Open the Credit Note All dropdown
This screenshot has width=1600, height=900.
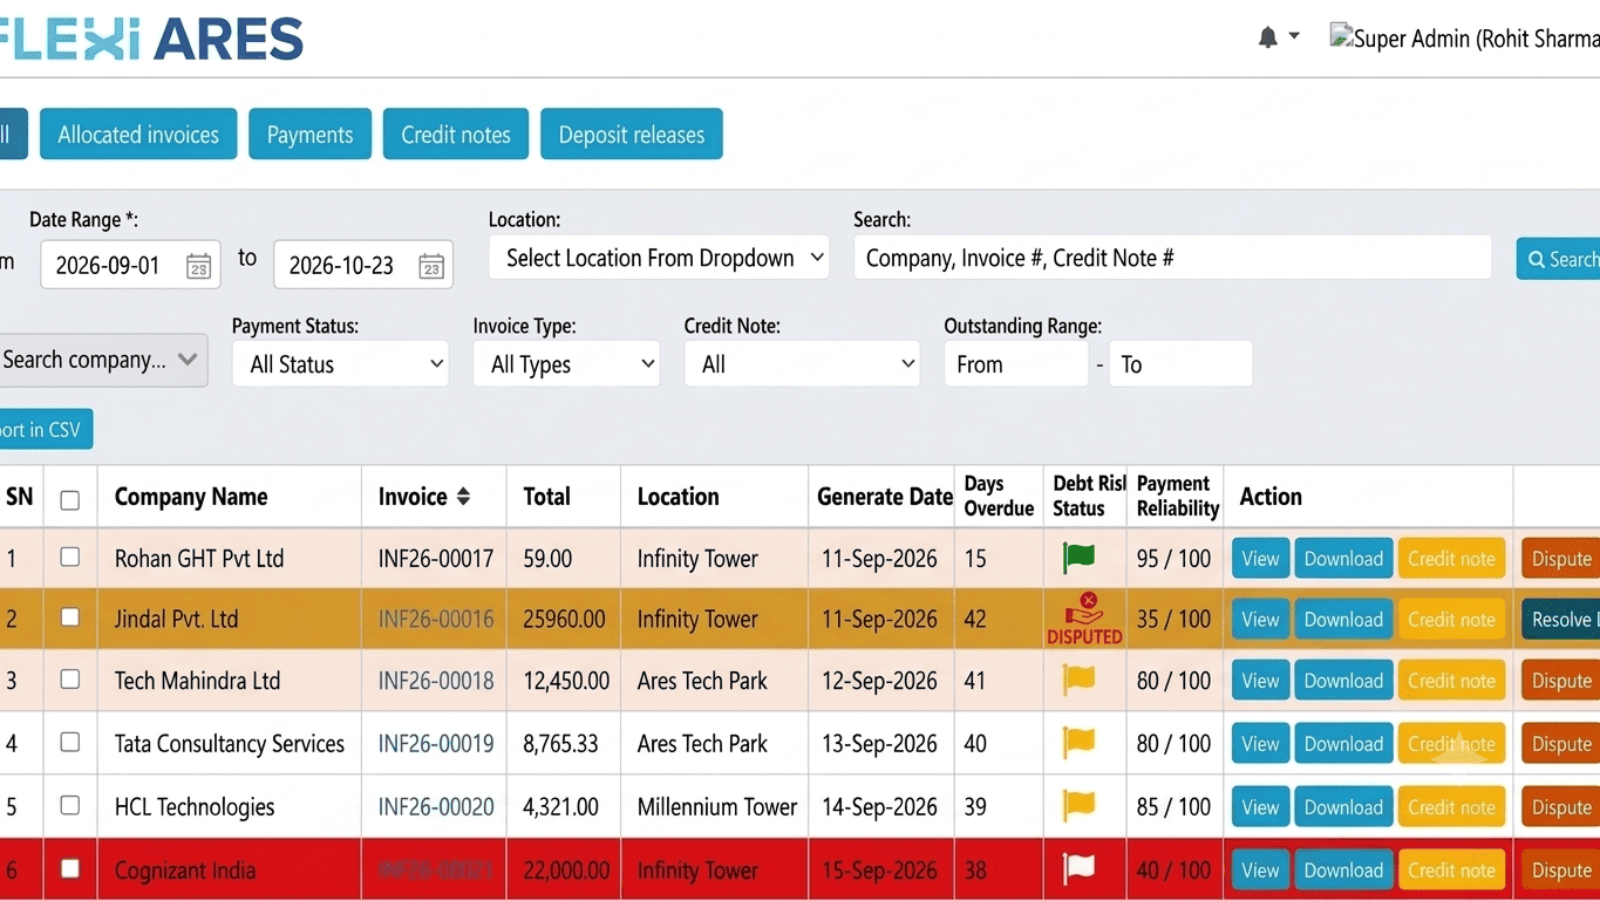click(x=802, y=364)
